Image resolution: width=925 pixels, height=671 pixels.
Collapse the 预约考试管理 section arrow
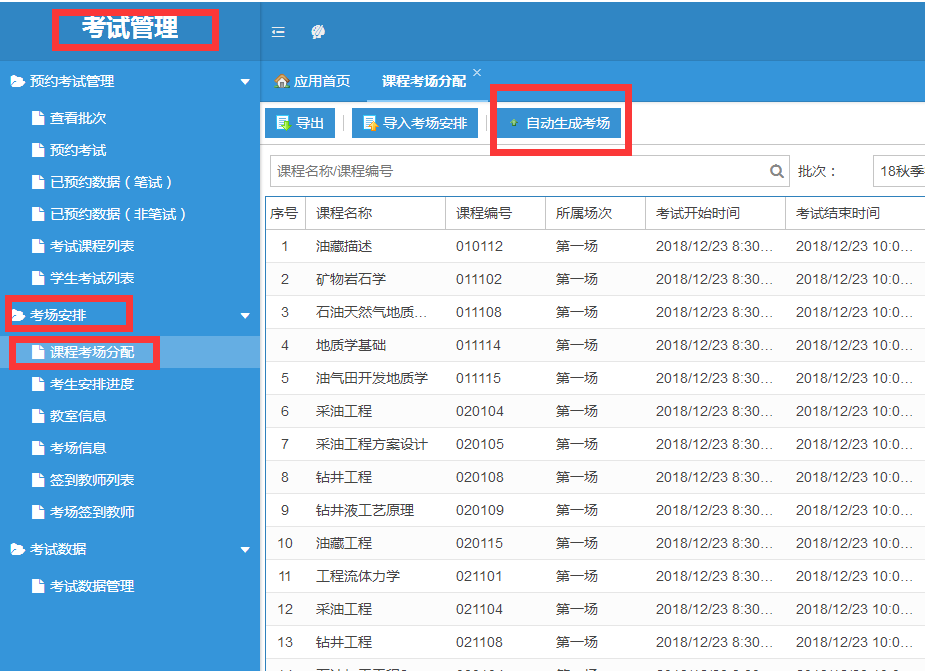(x=245, y=82)
